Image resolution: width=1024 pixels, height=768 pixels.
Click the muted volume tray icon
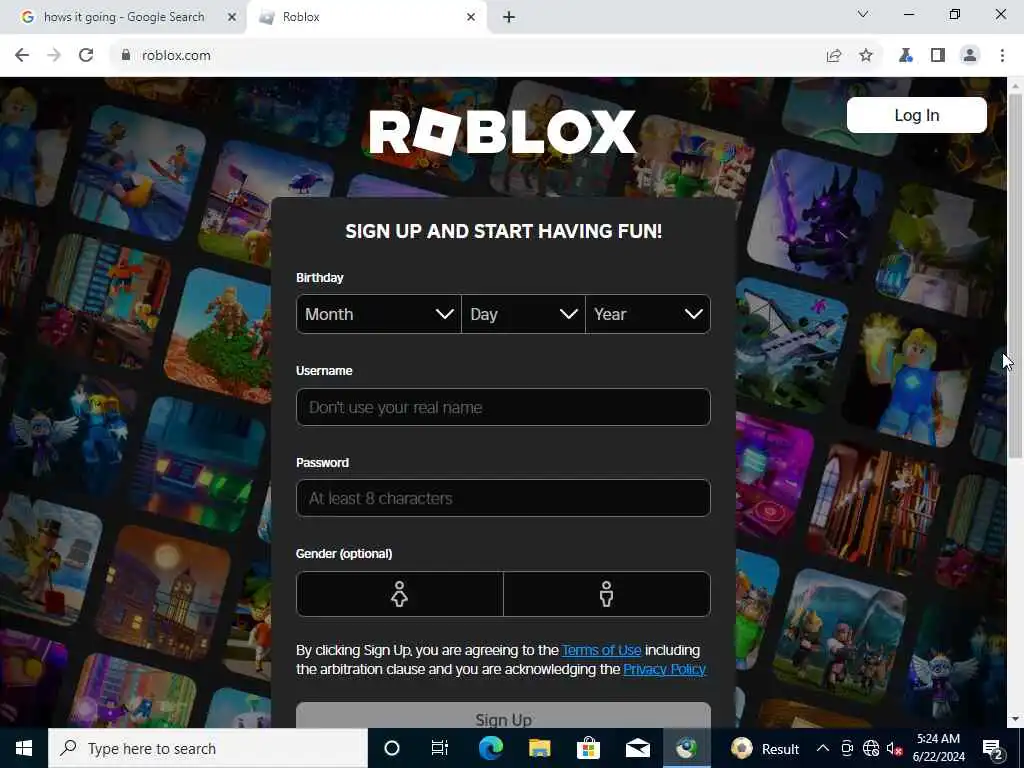pyautogui.click(x=895, y=748)
